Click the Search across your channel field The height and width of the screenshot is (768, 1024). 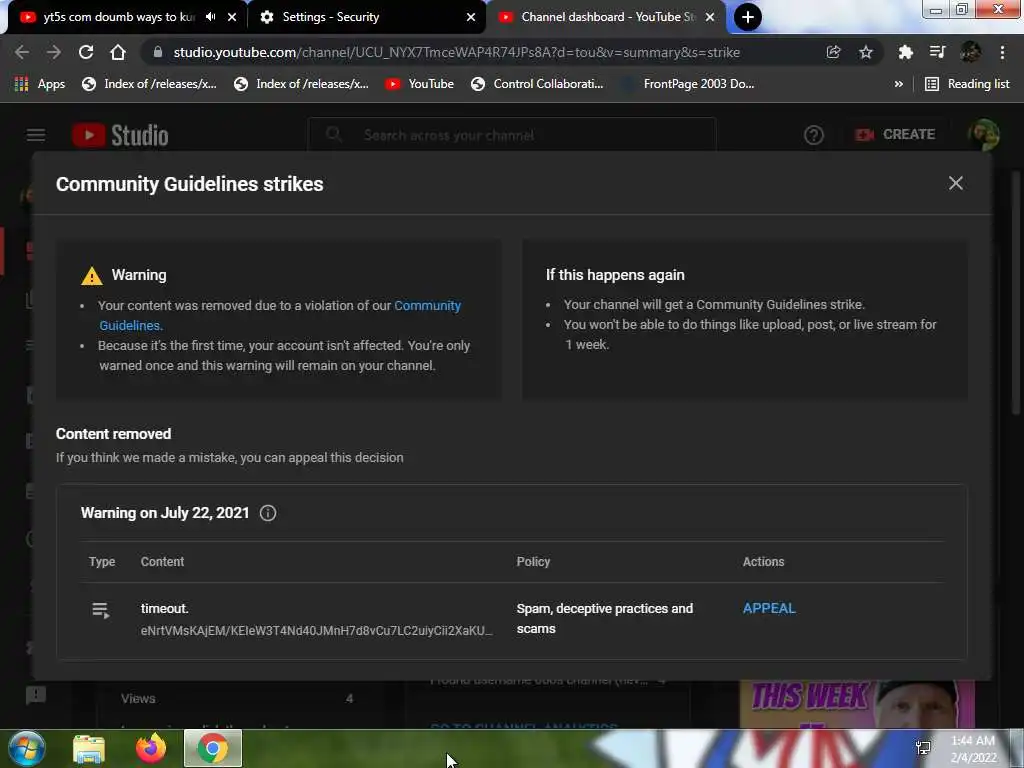(x=512, y=135)
